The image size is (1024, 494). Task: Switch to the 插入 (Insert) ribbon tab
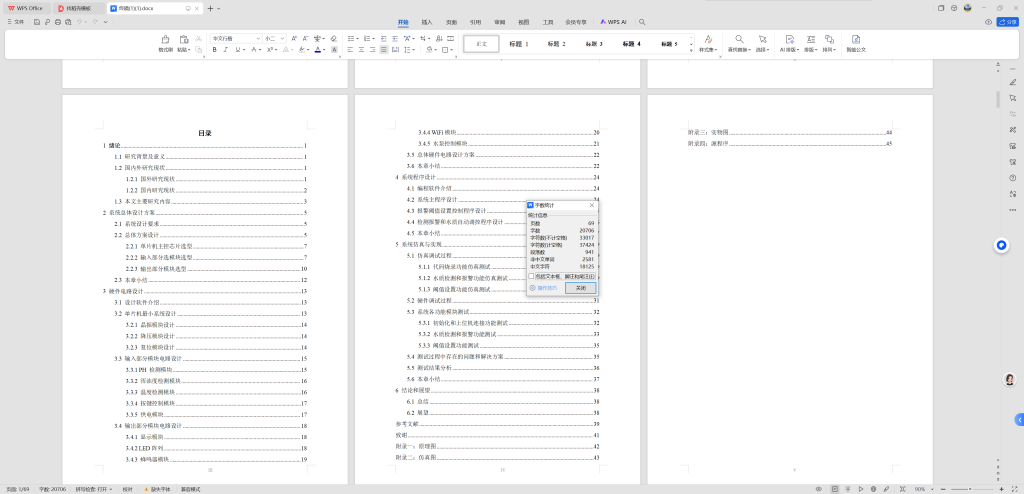tap(427, 21)
